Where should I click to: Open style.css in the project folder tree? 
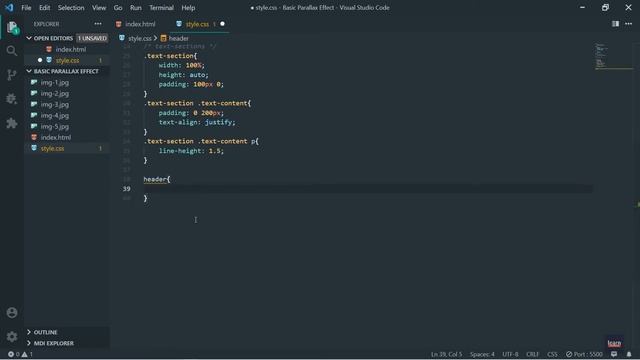(x=52, y=149)
